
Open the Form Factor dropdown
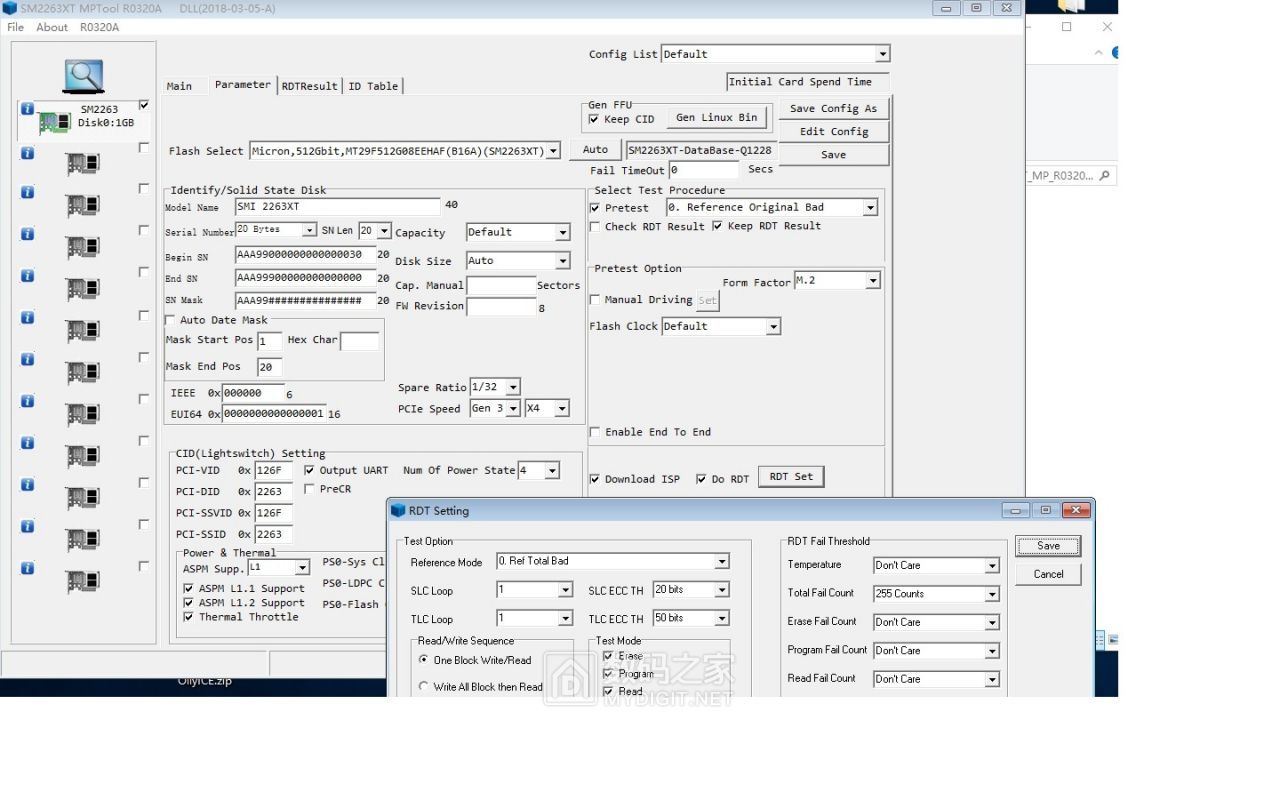point(873,281)
